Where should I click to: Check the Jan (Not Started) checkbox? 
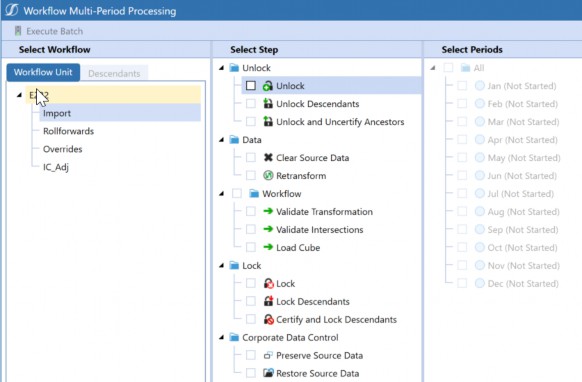462,86
